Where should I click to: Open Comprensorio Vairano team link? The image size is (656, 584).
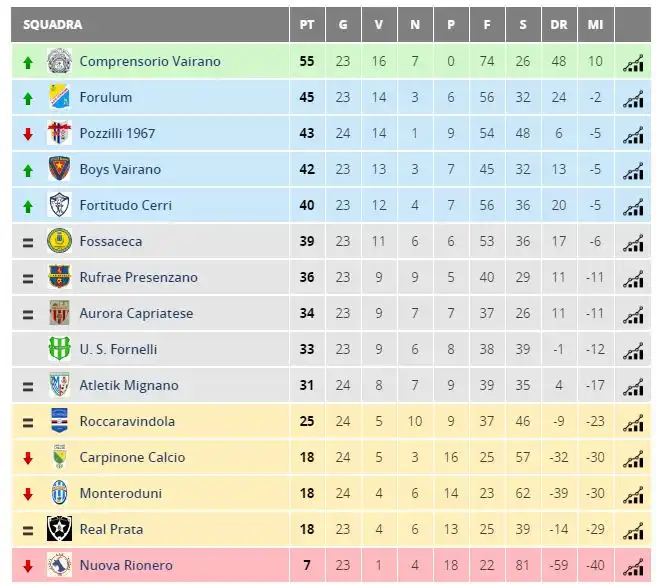150,61
